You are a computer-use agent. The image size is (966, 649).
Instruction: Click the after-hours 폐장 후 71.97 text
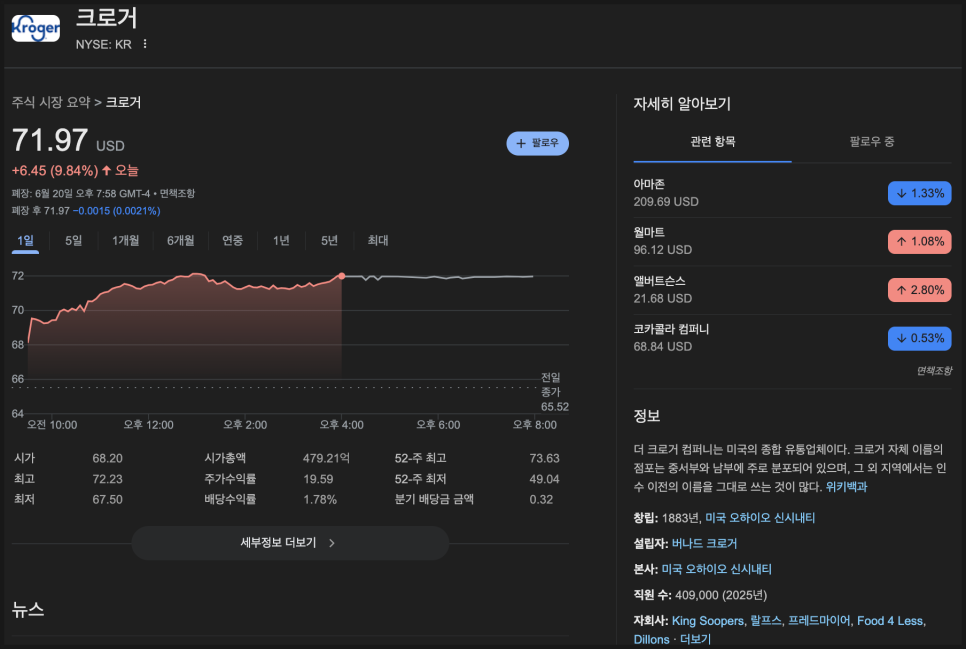tap(41, 211)
